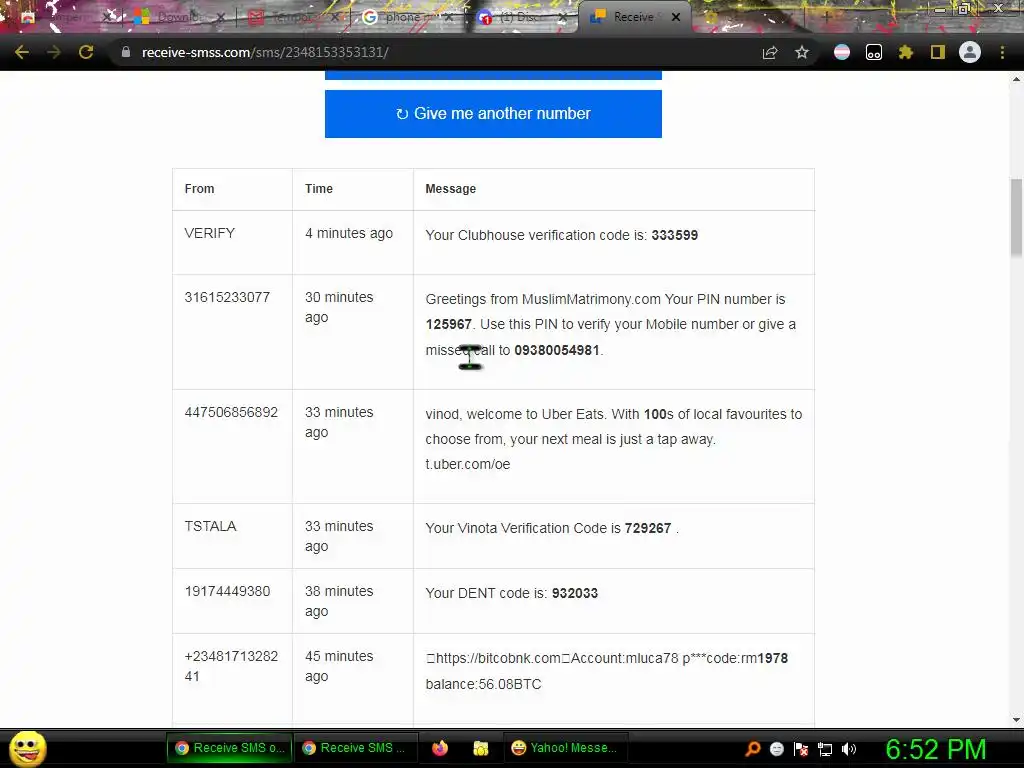
Task: Click the orange search tray icon
Action: (x=753, y=748)
